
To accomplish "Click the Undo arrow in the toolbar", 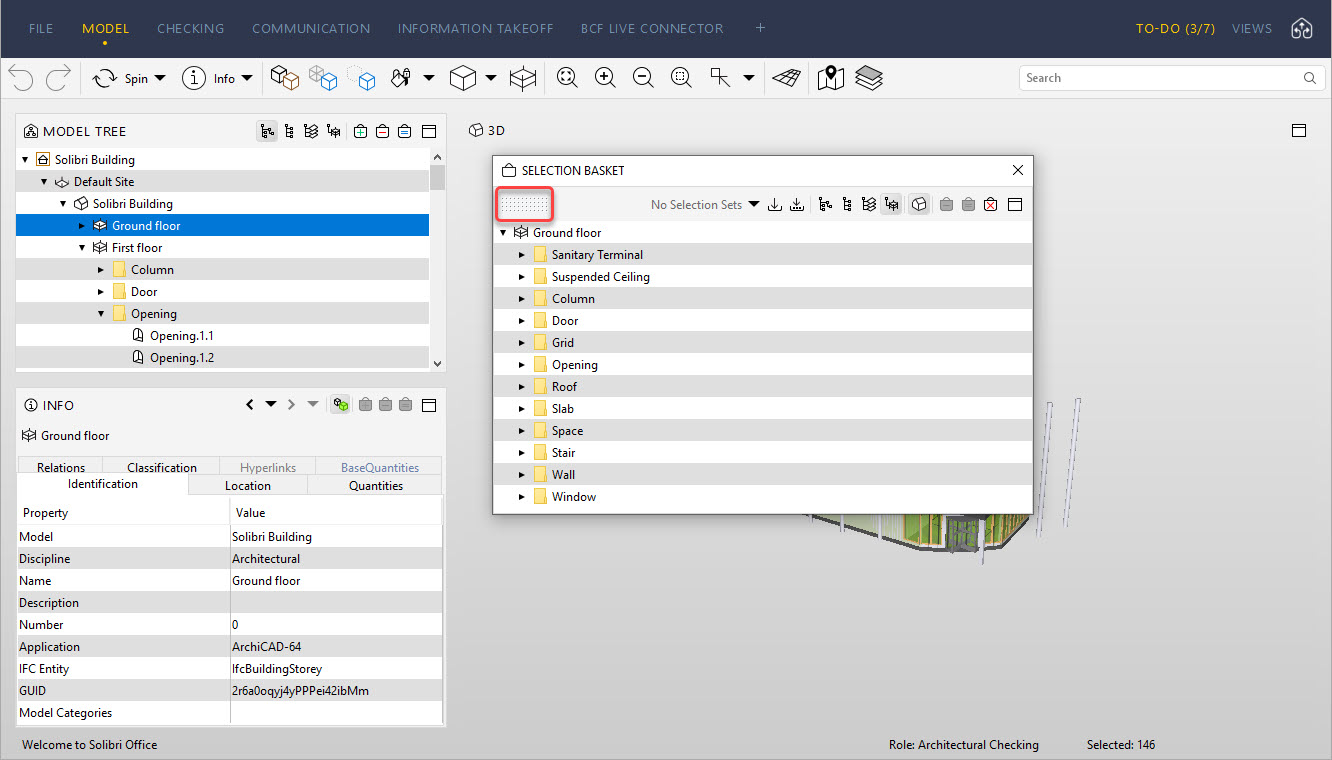I will (21, 78).
